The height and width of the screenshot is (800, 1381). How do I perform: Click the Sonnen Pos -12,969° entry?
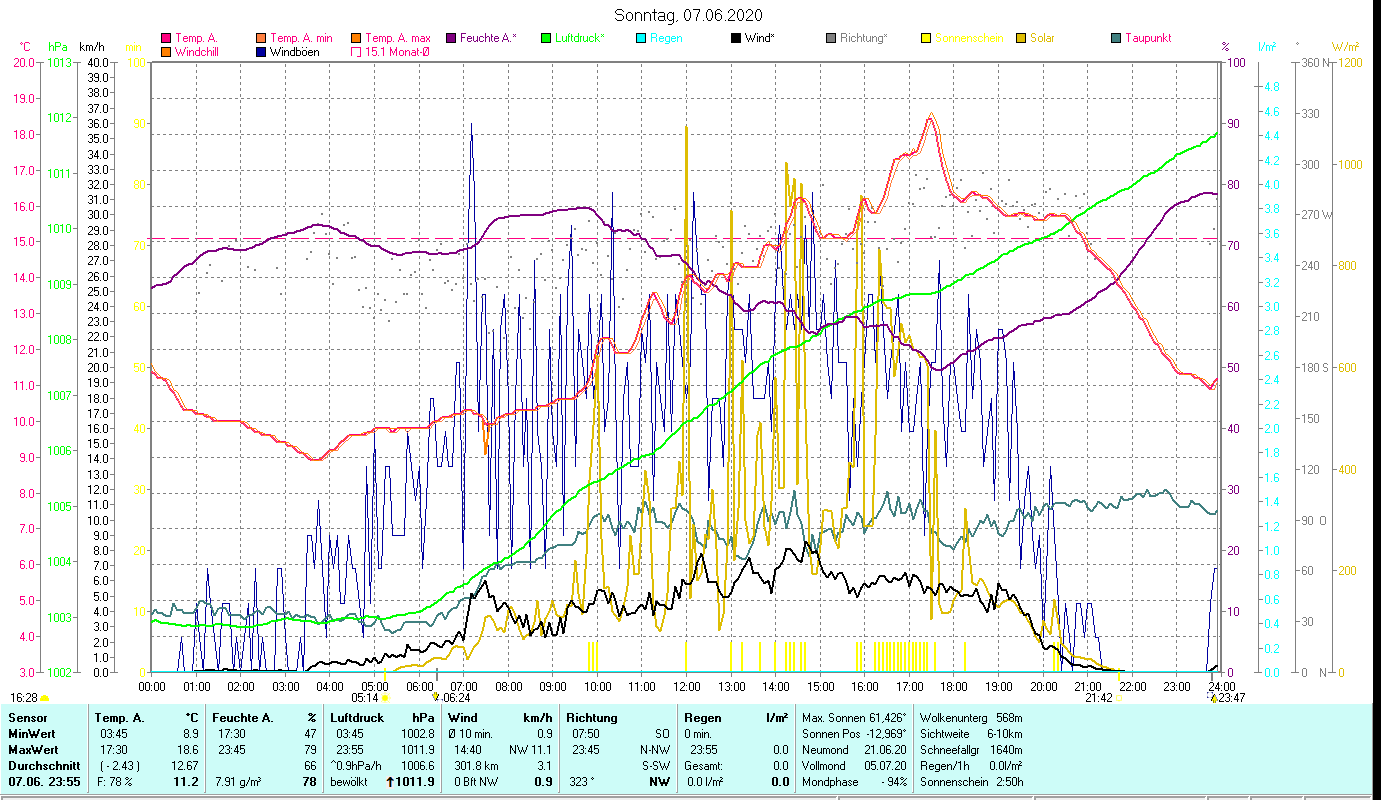pyautogui.click(x=855, y=734)
